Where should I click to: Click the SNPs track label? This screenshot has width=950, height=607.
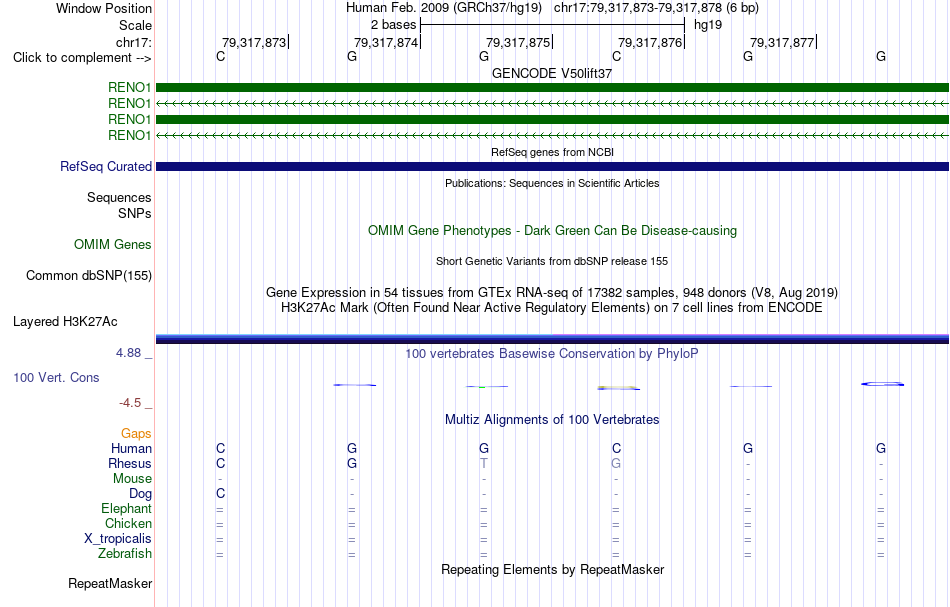click(135, 213)
